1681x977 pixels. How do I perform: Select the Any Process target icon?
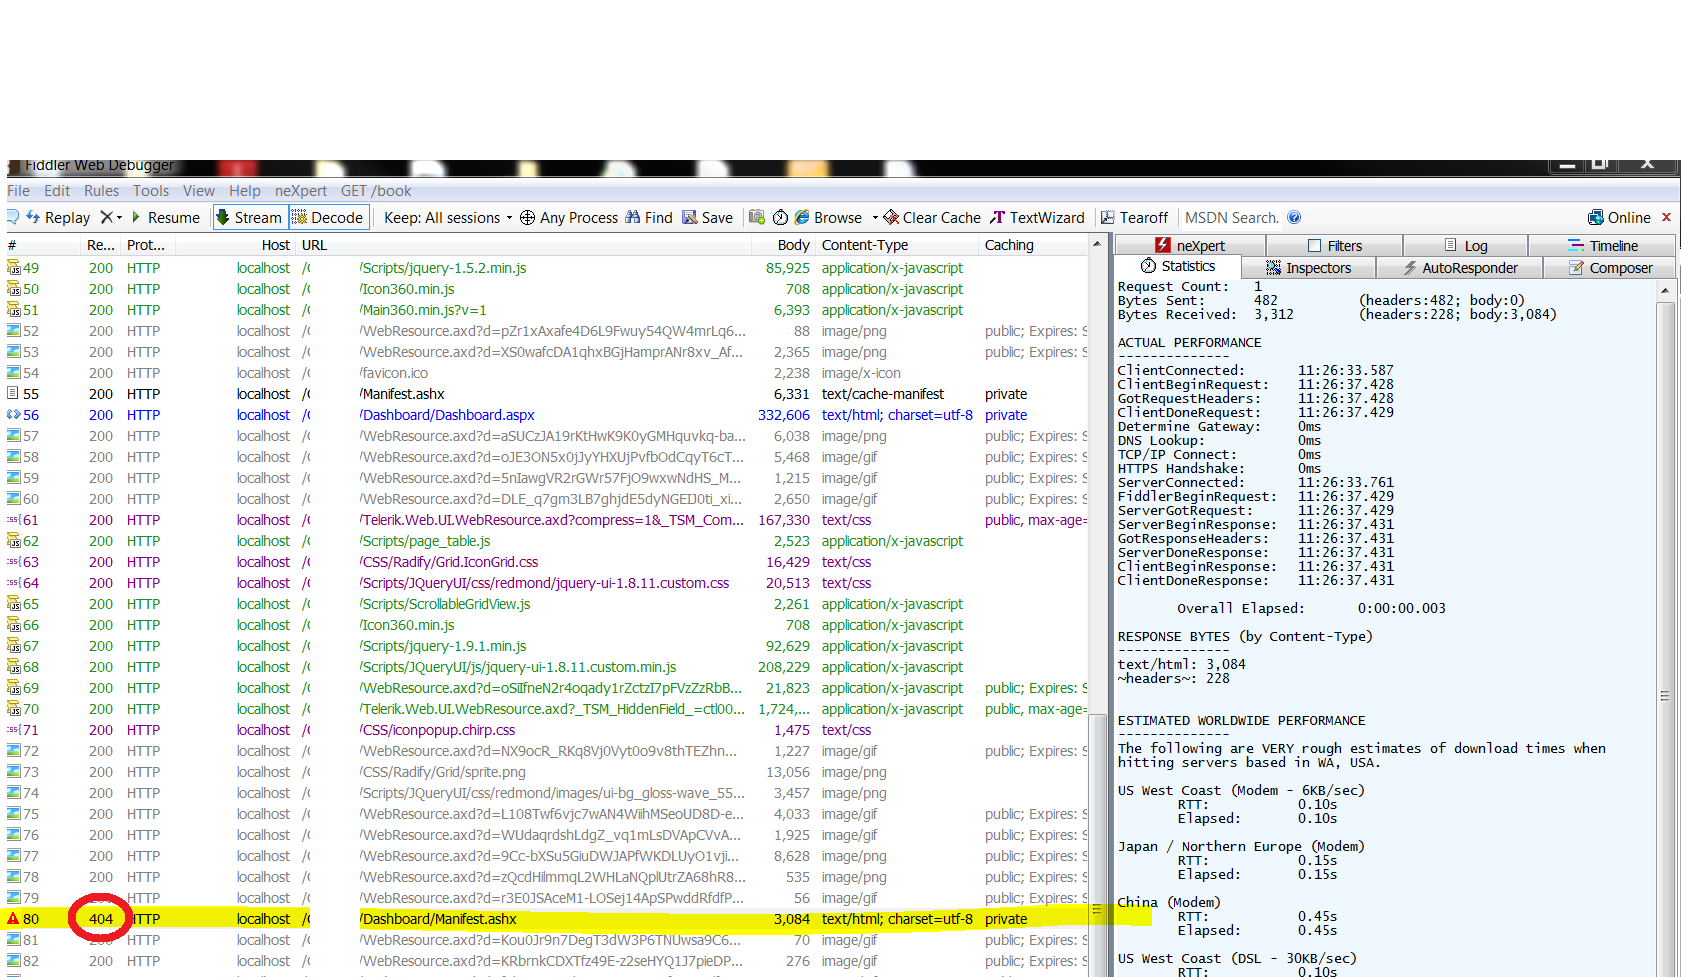(x=527, y=217)
